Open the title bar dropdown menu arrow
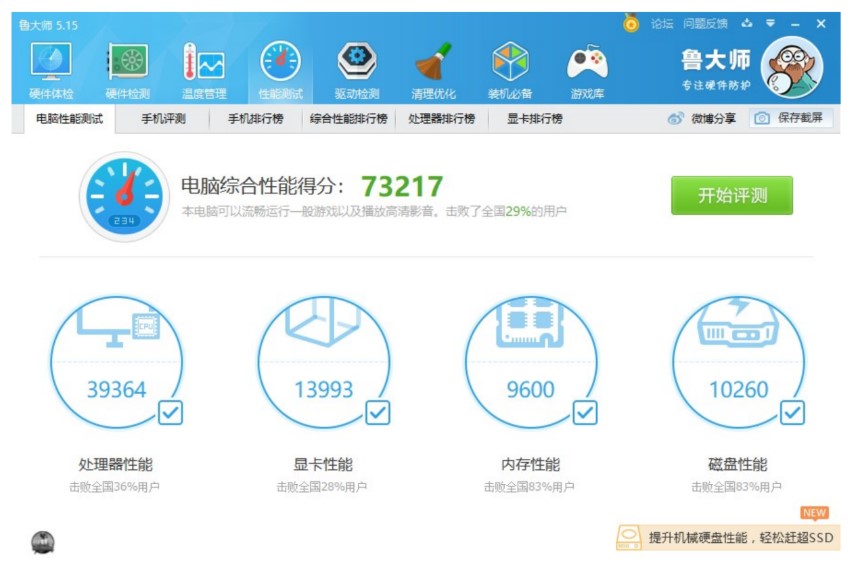The width and height of the screenshot is (858, 574). [770, 23]
